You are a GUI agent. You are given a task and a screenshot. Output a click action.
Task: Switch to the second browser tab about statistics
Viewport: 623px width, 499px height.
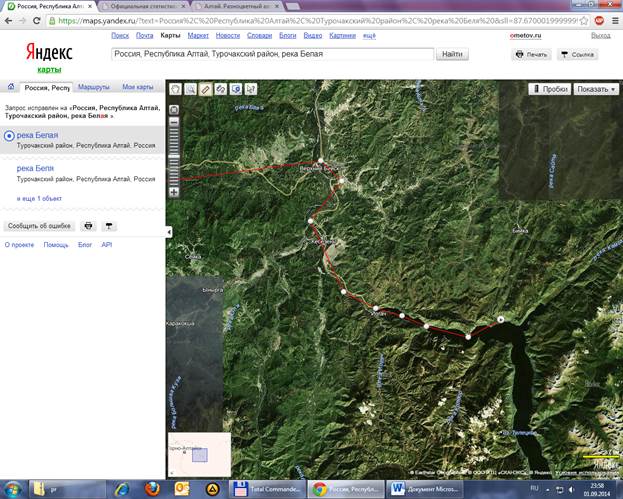tap(144, 6)
